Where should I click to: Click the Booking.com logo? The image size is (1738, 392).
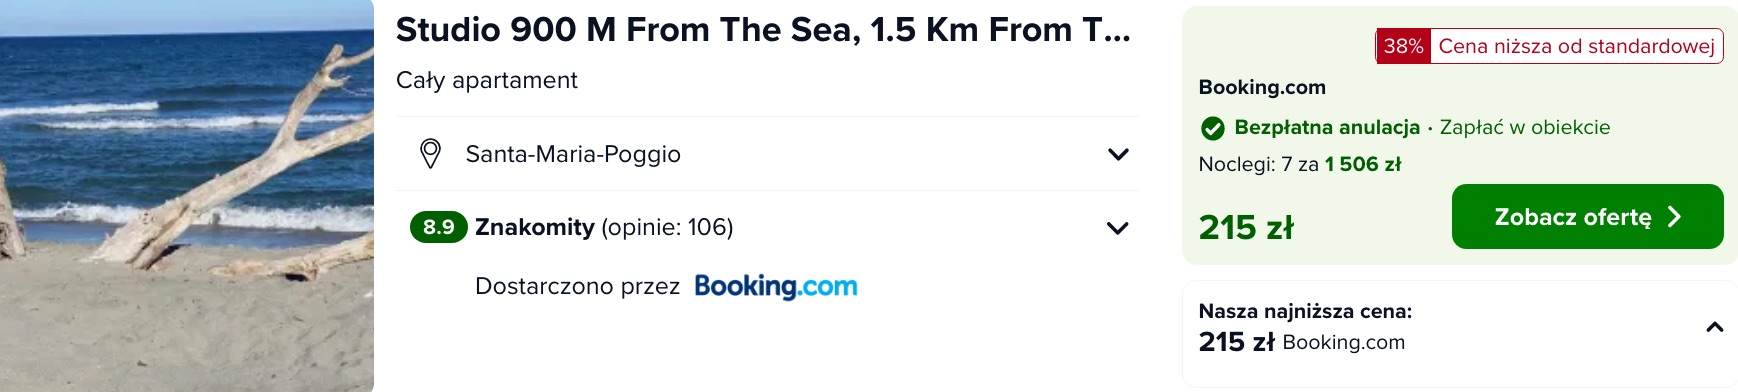[x=776, y=286]
